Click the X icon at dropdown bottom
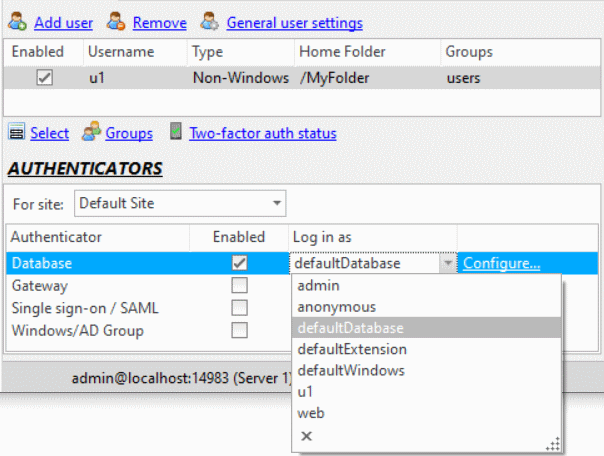 [306, 436]
